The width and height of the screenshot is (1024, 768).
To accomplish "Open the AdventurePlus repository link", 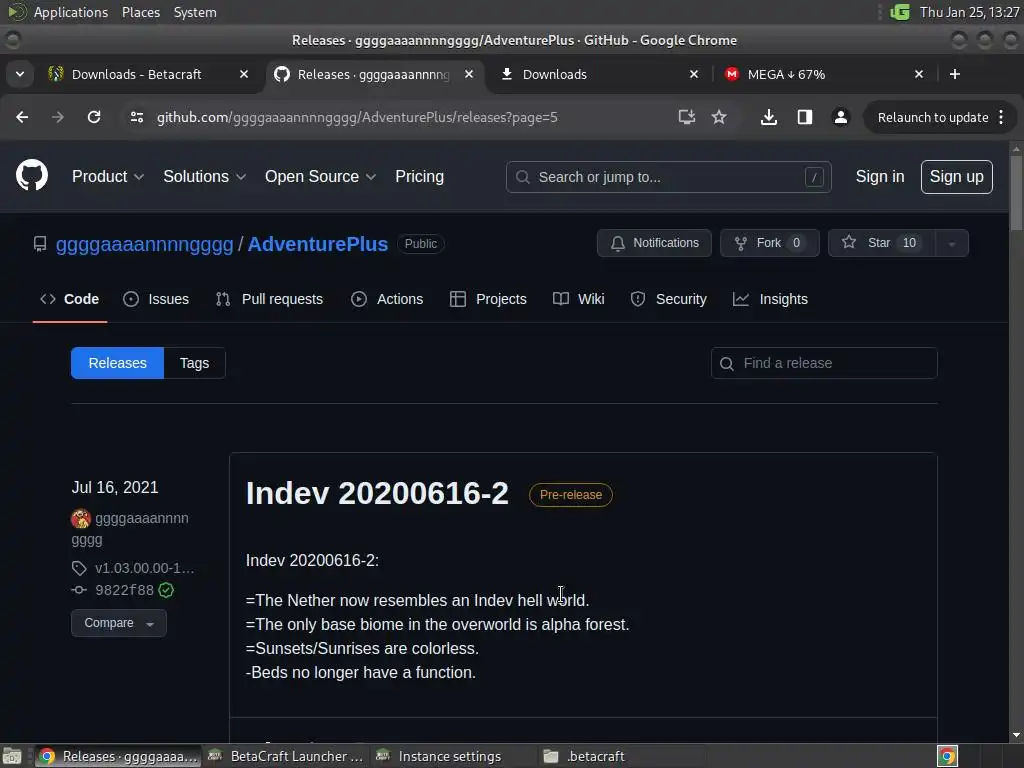I will point(318,244).
